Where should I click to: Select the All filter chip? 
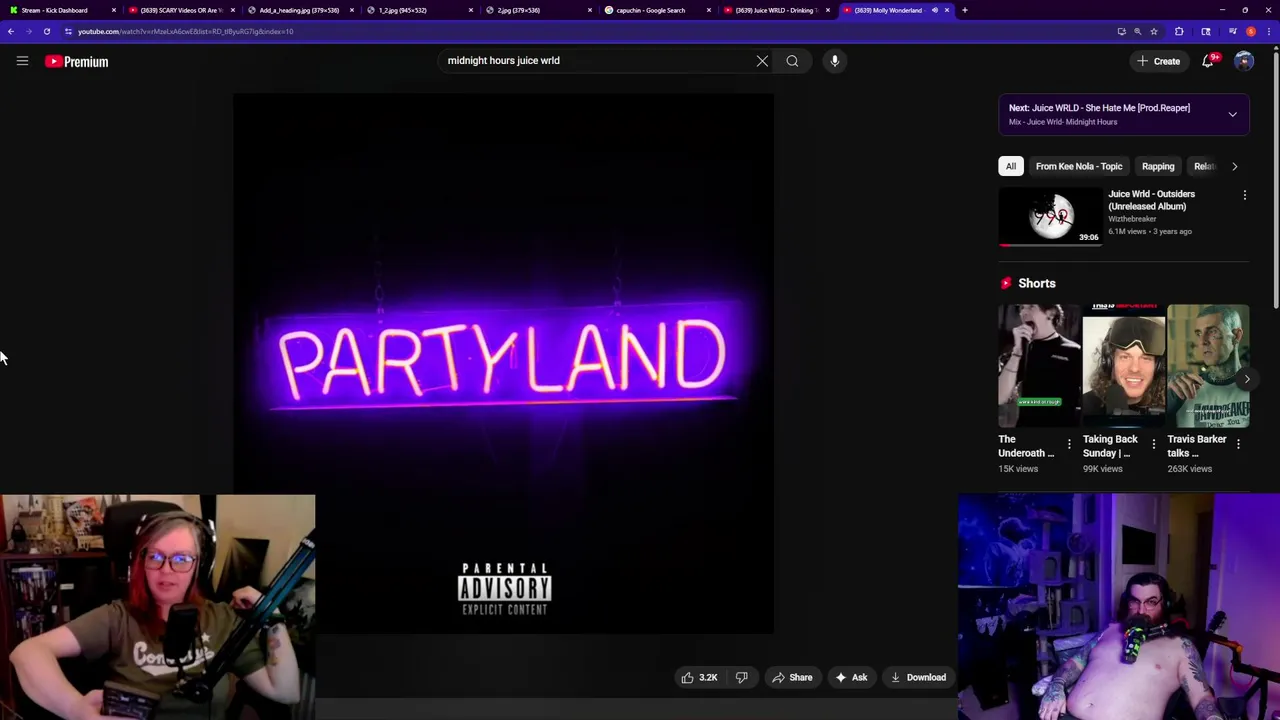(x=1011, y=166)
